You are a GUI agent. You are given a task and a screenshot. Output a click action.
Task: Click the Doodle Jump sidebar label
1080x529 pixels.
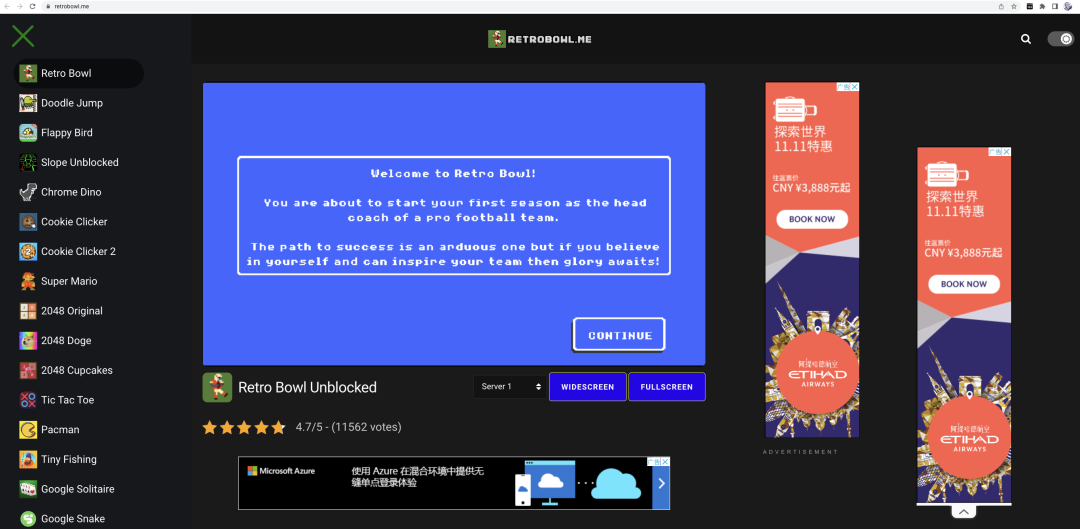click(72, 103)
